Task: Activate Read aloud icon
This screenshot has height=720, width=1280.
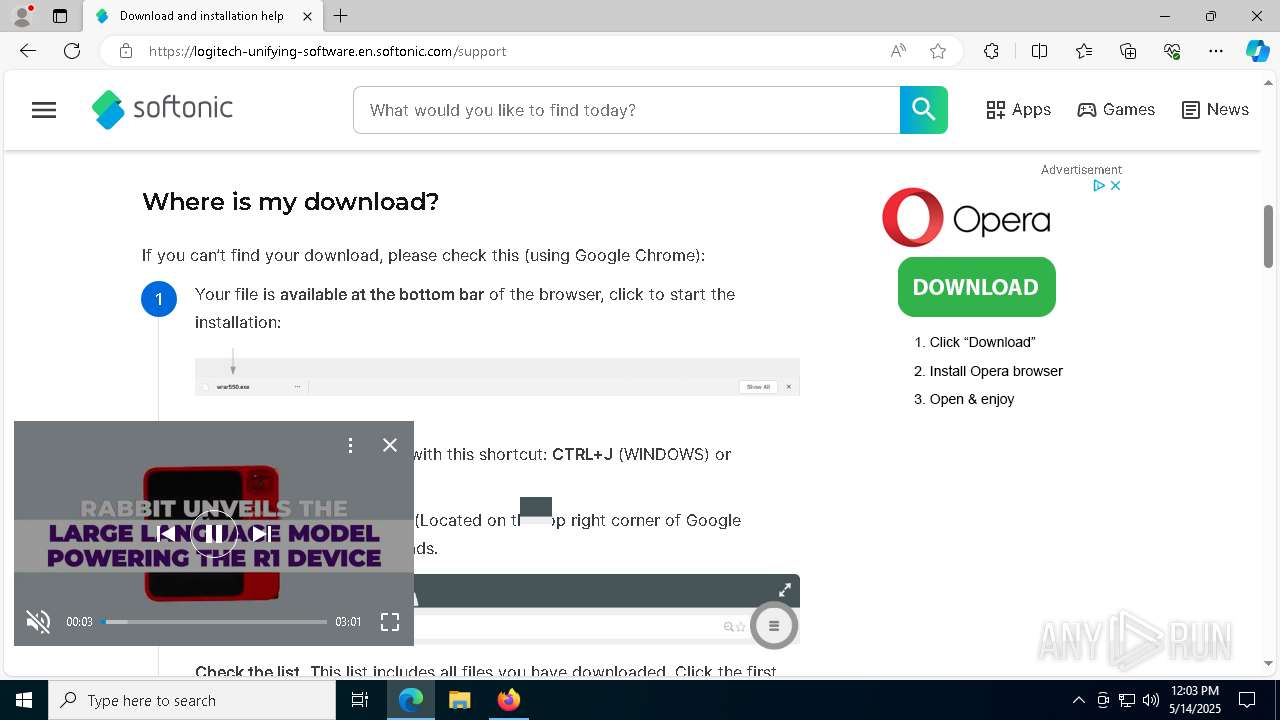Action: click(x=898, y=51)
